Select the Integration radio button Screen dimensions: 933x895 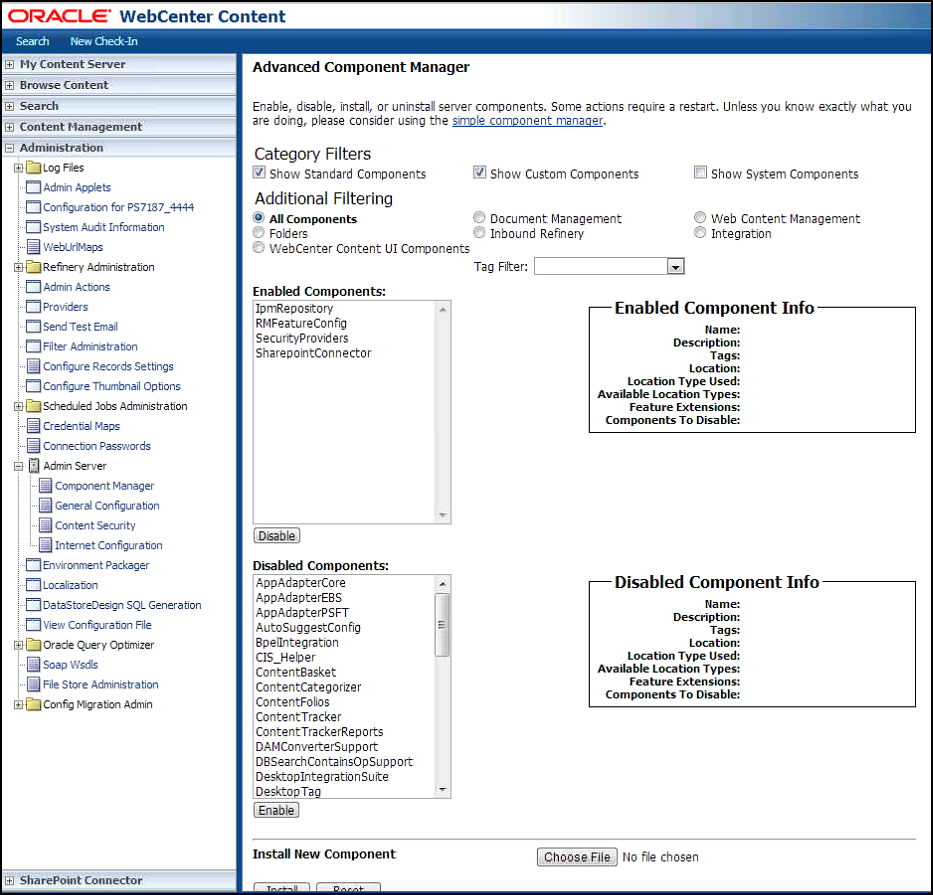700,233
